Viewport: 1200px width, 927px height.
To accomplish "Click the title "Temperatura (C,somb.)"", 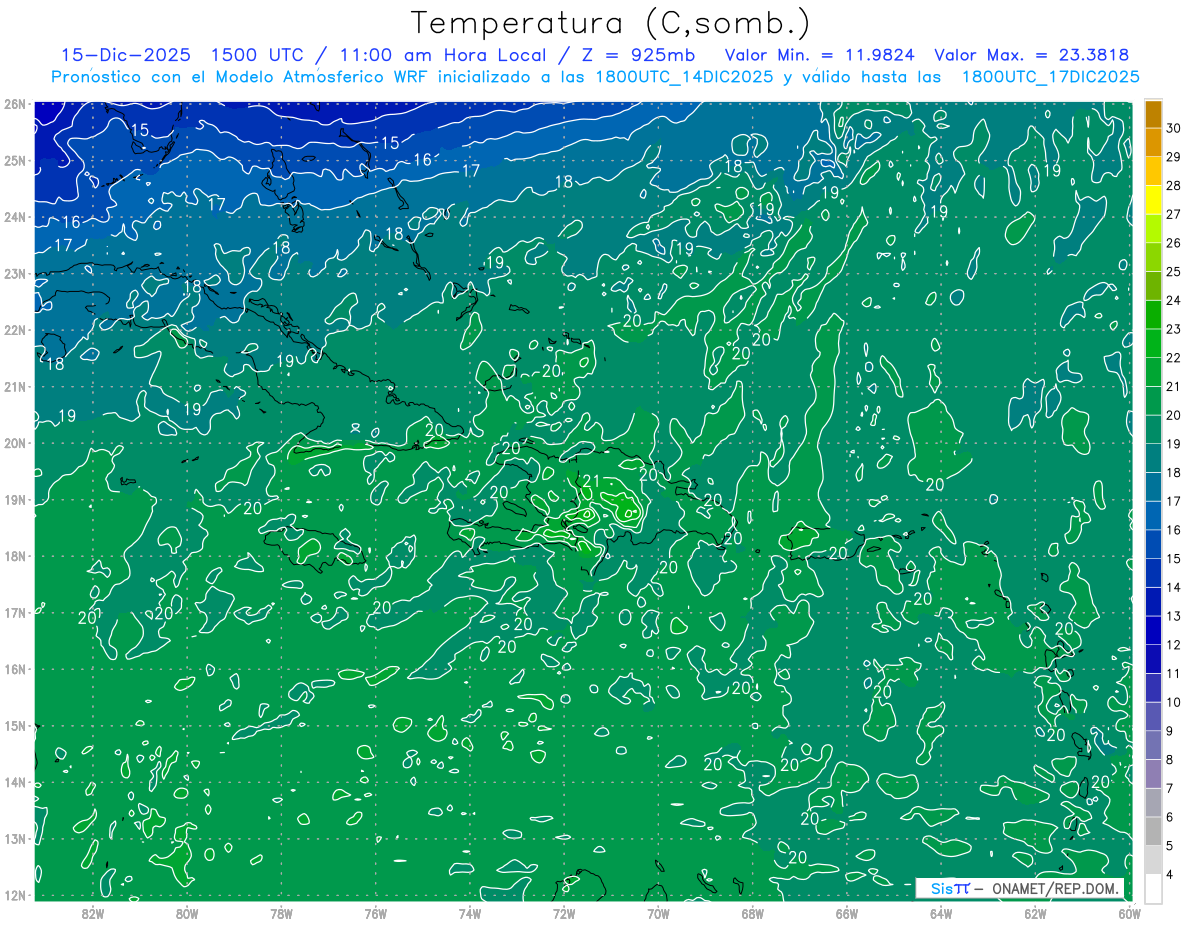I will click(611, 23).
